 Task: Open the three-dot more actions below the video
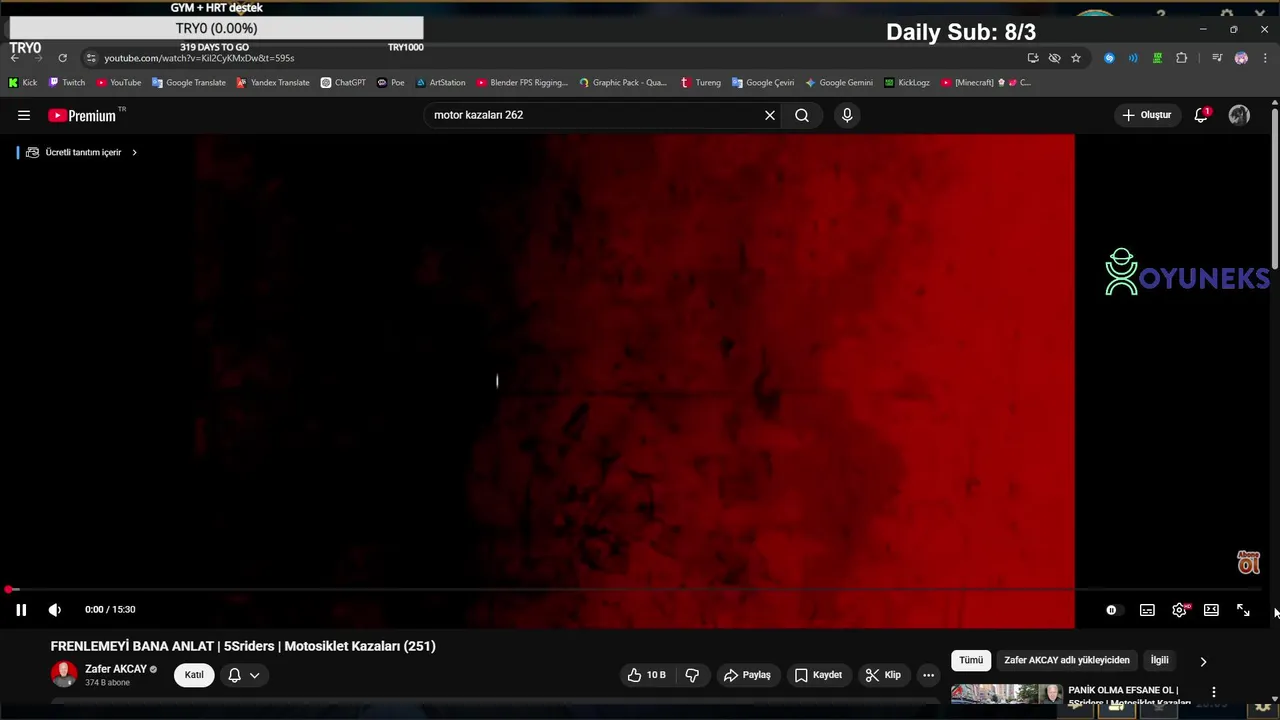coord(928,675)
